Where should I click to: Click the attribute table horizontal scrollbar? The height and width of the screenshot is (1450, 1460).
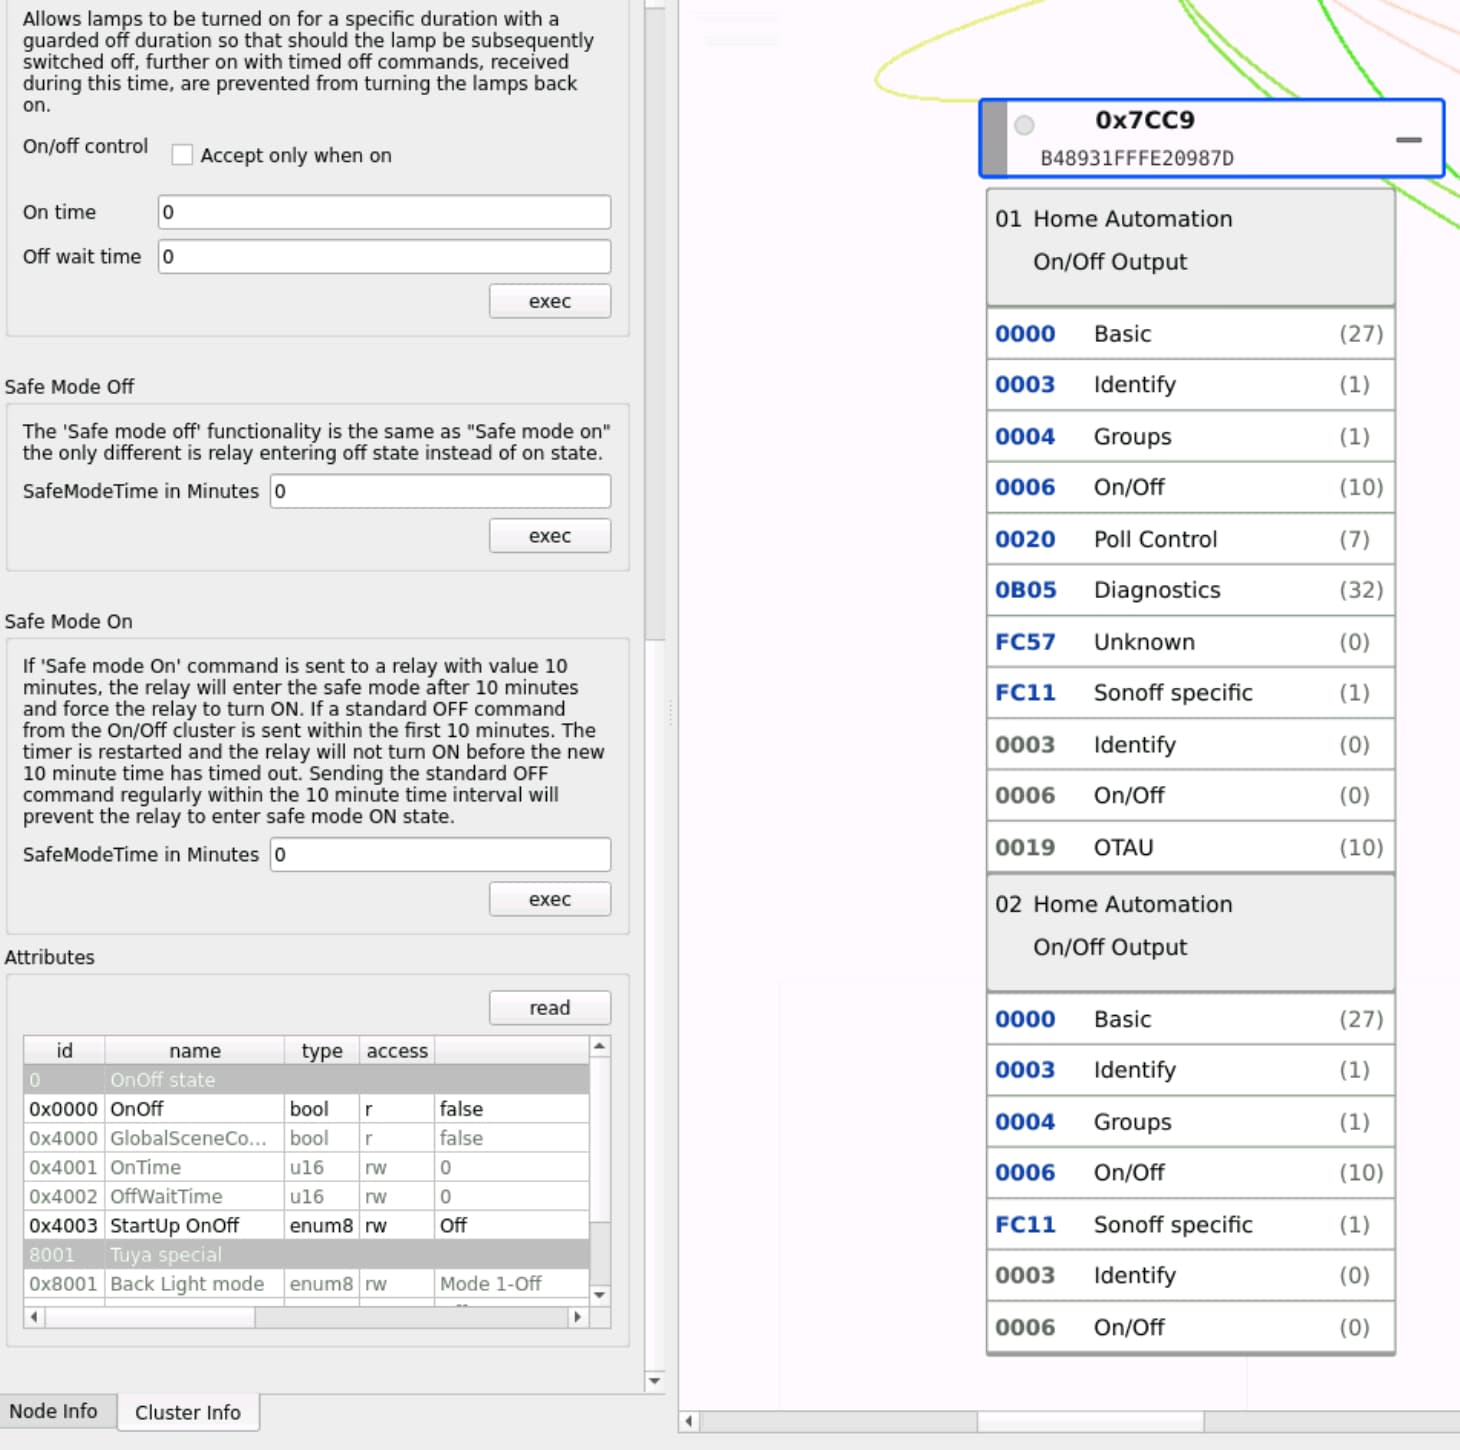coord(150,1317)
